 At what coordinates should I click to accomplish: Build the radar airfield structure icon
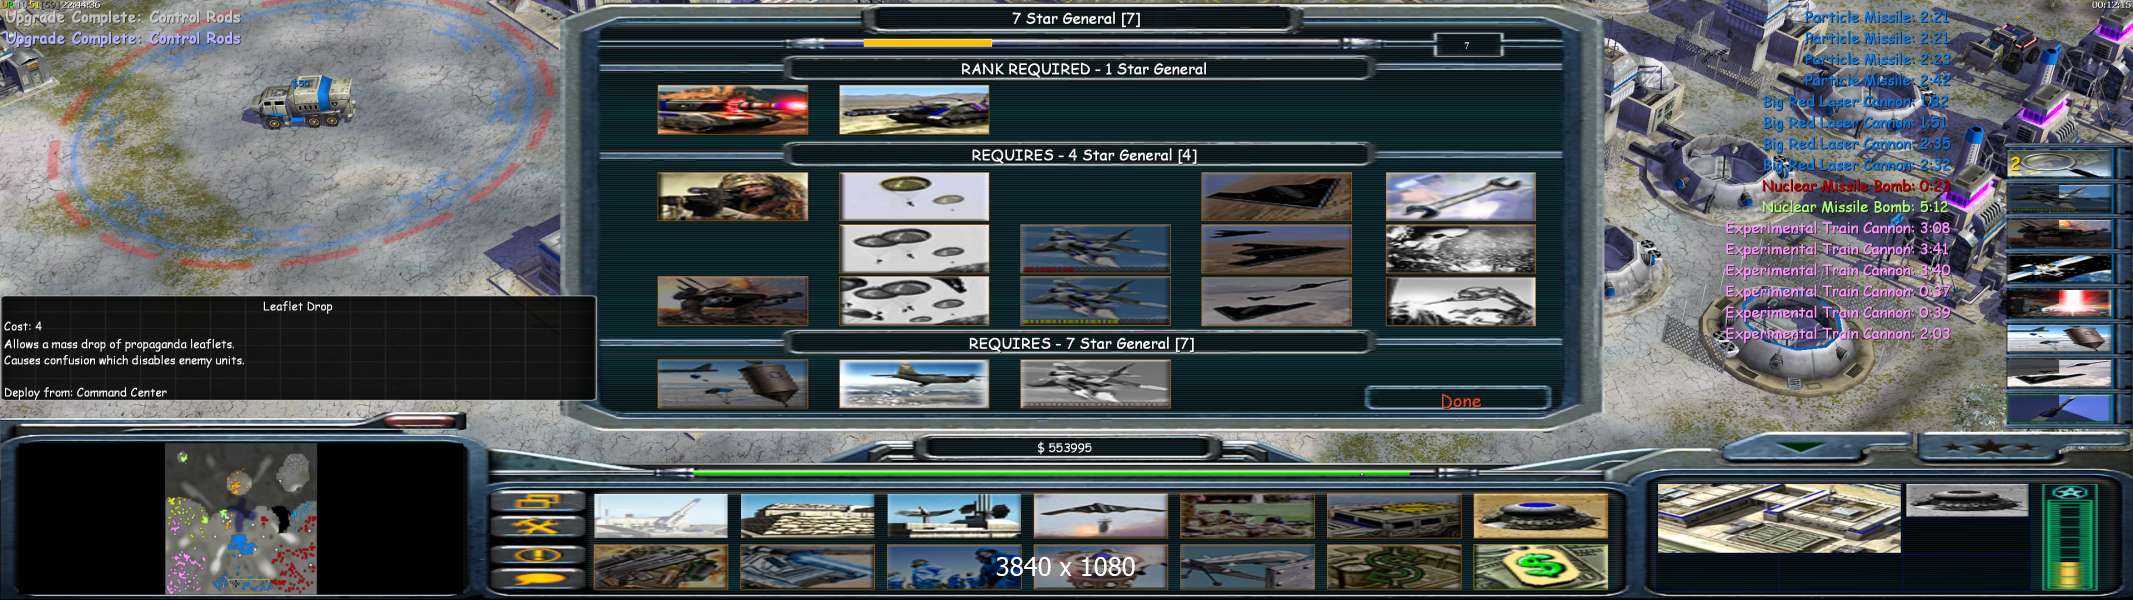954,516
